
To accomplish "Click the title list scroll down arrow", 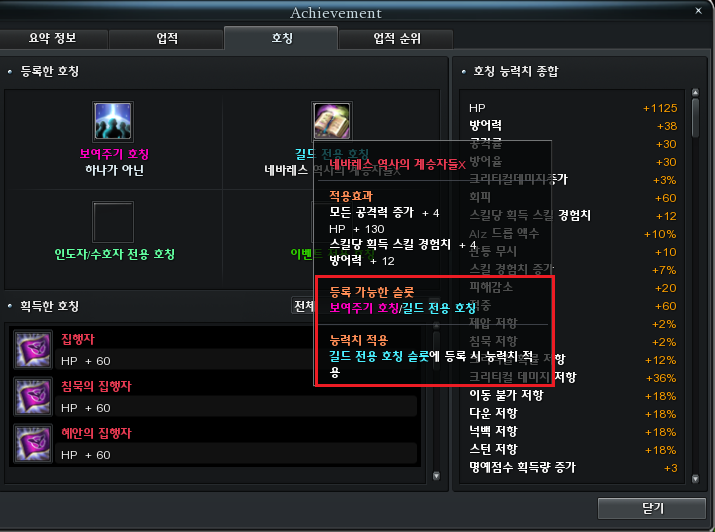I will pyautogui.click(x=436, y=476).
